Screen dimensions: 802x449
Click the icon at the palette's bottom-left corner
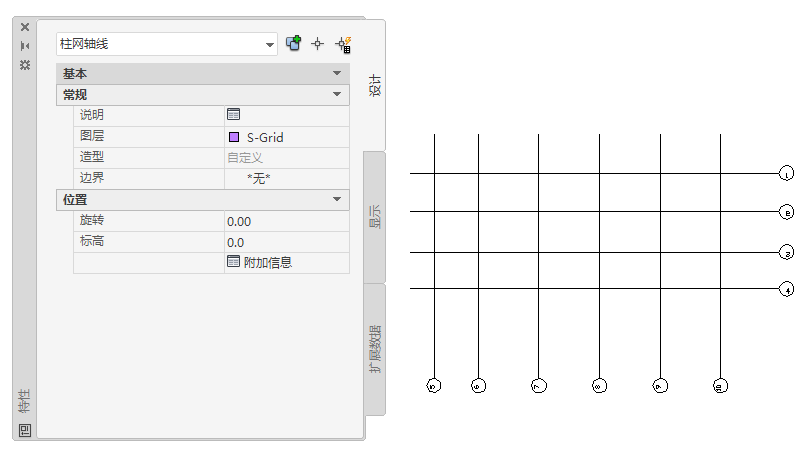coord(25,430)
